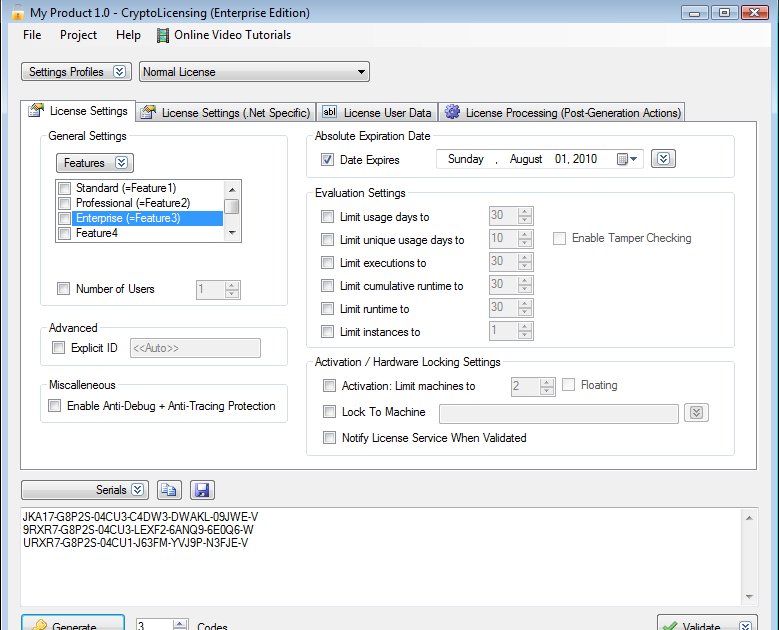Open the expiration date options chevron button
The image size is (779, 630).
(x=663, y=159)
